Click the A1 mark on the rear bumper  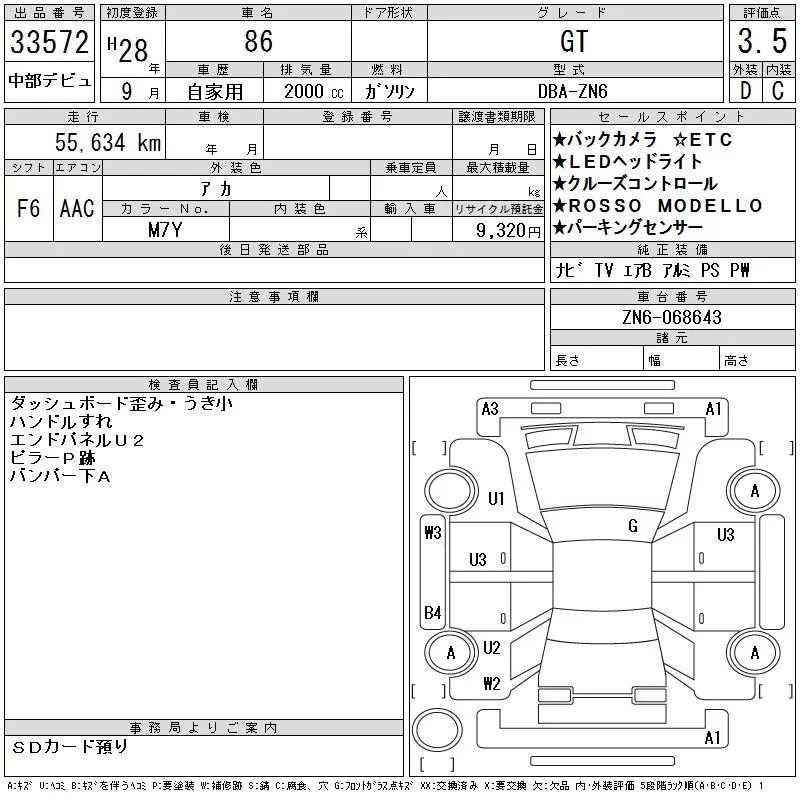(x=712, y=738)
